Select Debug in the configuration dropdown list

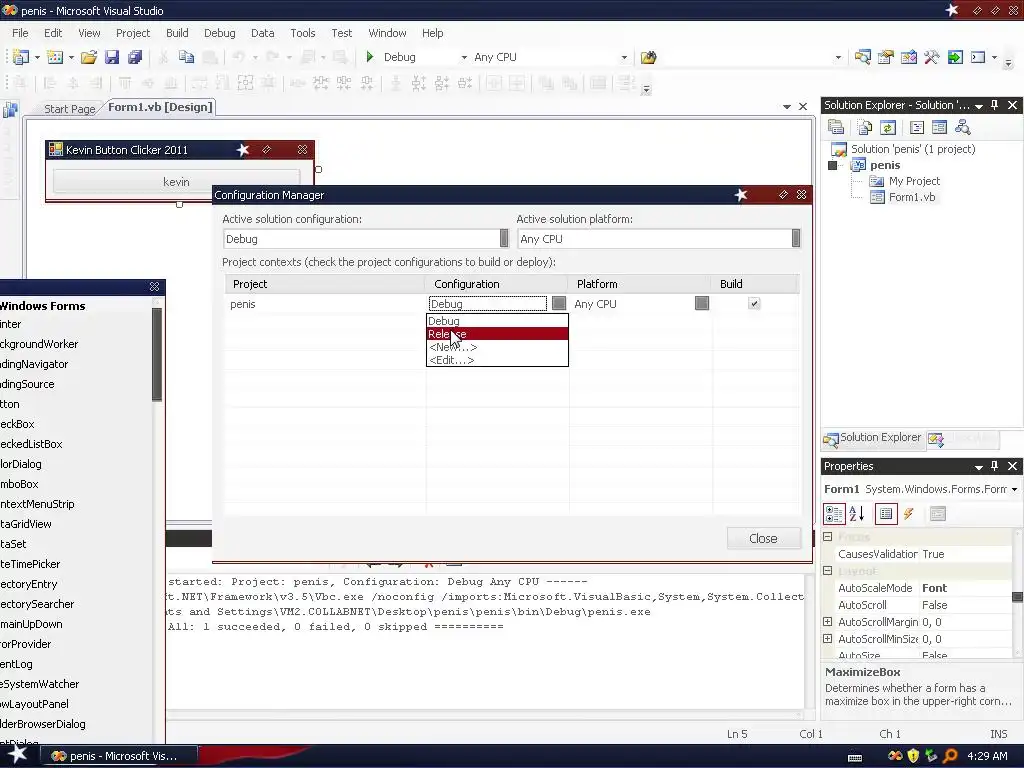pyautogui.click(x=497, y=321)
